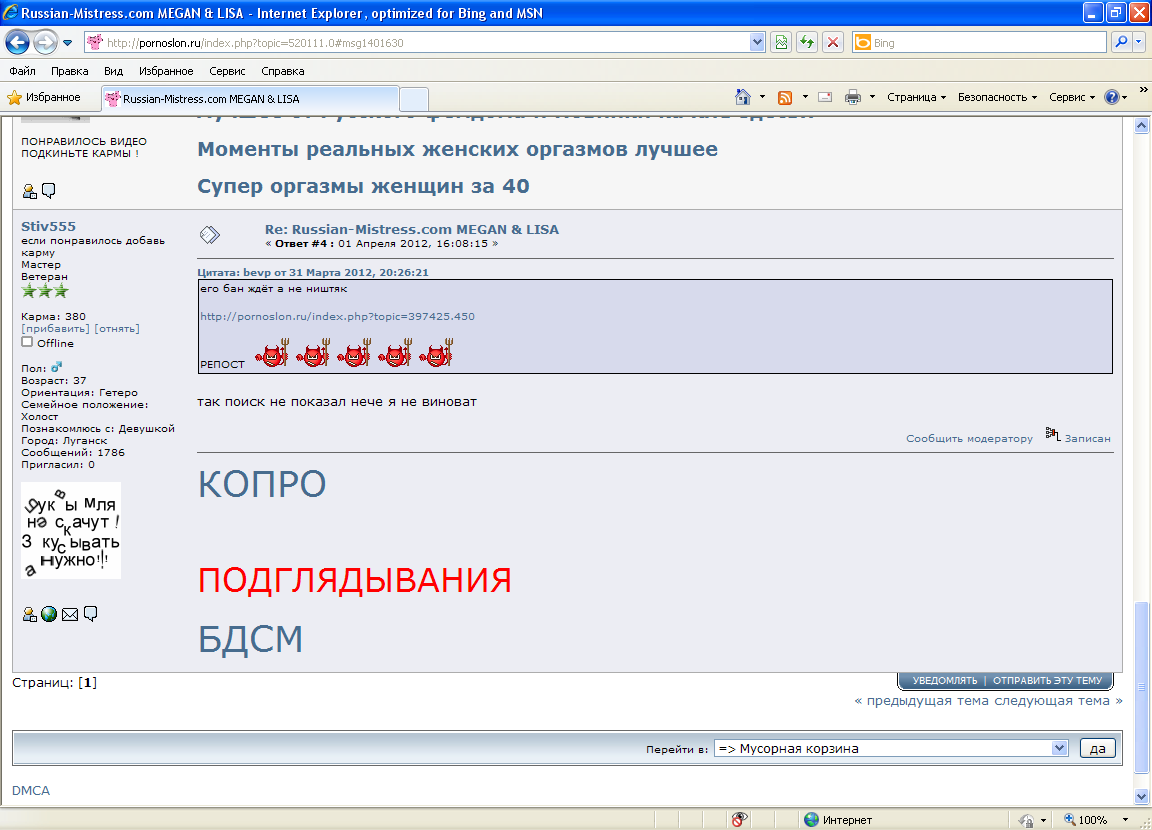Click the browser Back arrow button
Screen dimensions: 1152x830
click(18, 43)
